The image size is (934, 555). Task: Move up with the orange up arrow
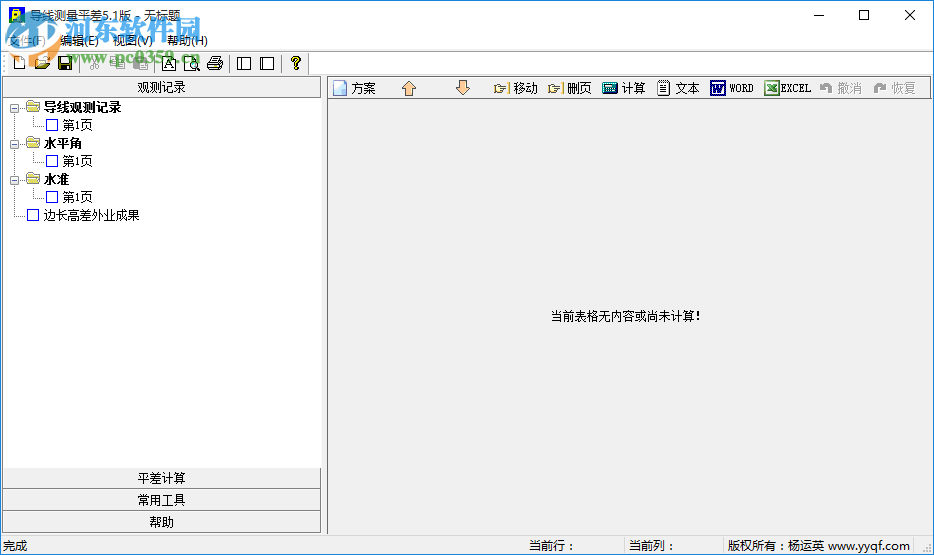[409, 88]
